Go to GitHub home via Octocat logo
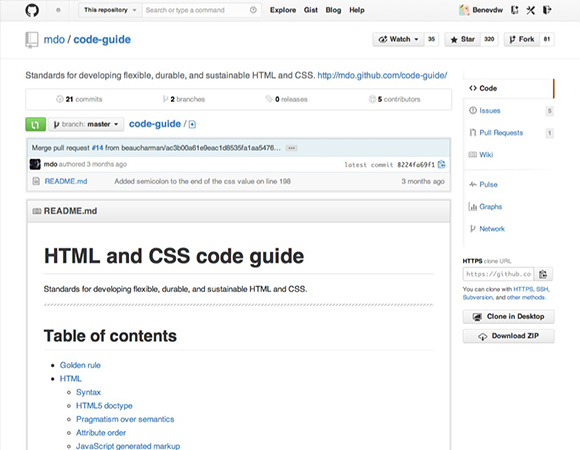This screenshot has height=450, width=580. pyautogui.click(x=32, y=10)
